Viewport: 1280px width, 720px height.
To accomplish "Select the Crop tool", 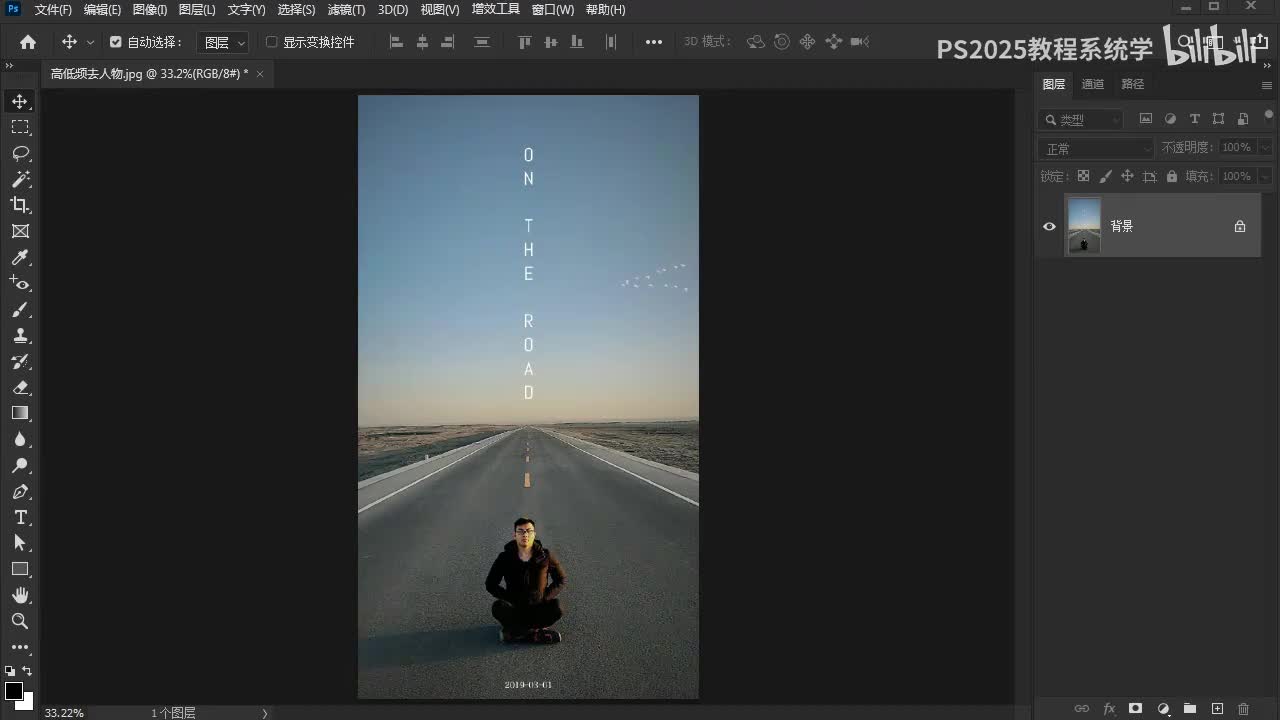I will [20, 205].
